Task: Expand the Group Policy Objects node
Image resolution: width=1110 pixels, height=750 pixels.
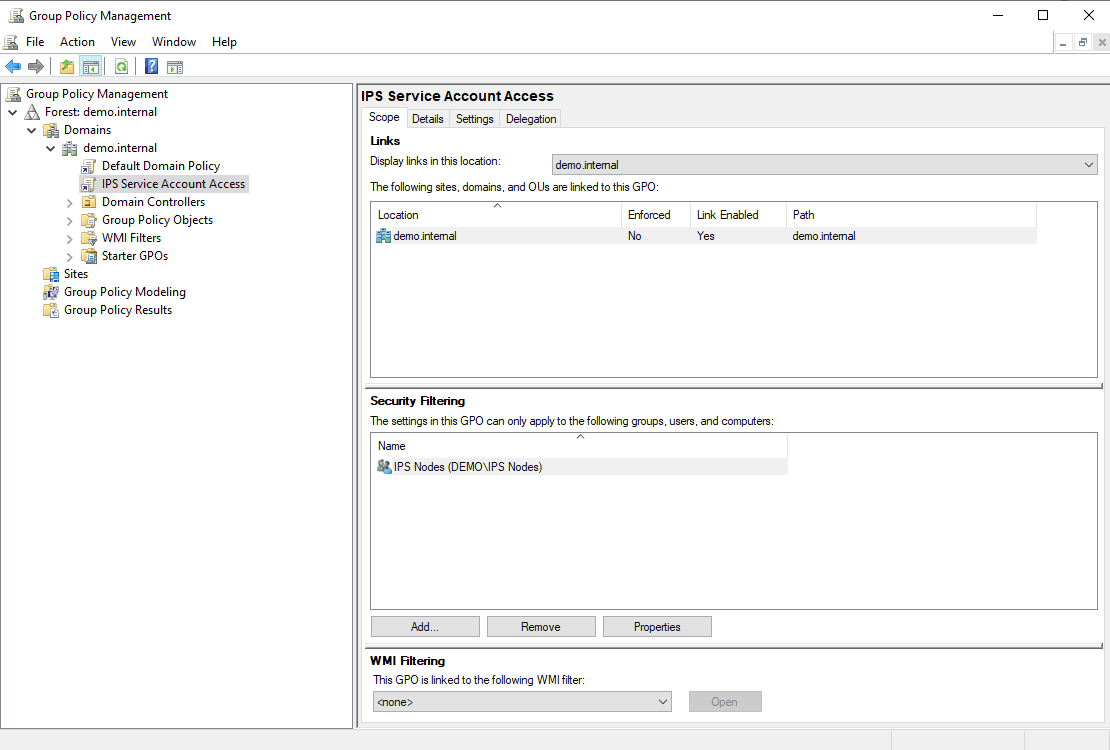Action: pyautogui.click(x=69, y=219)
